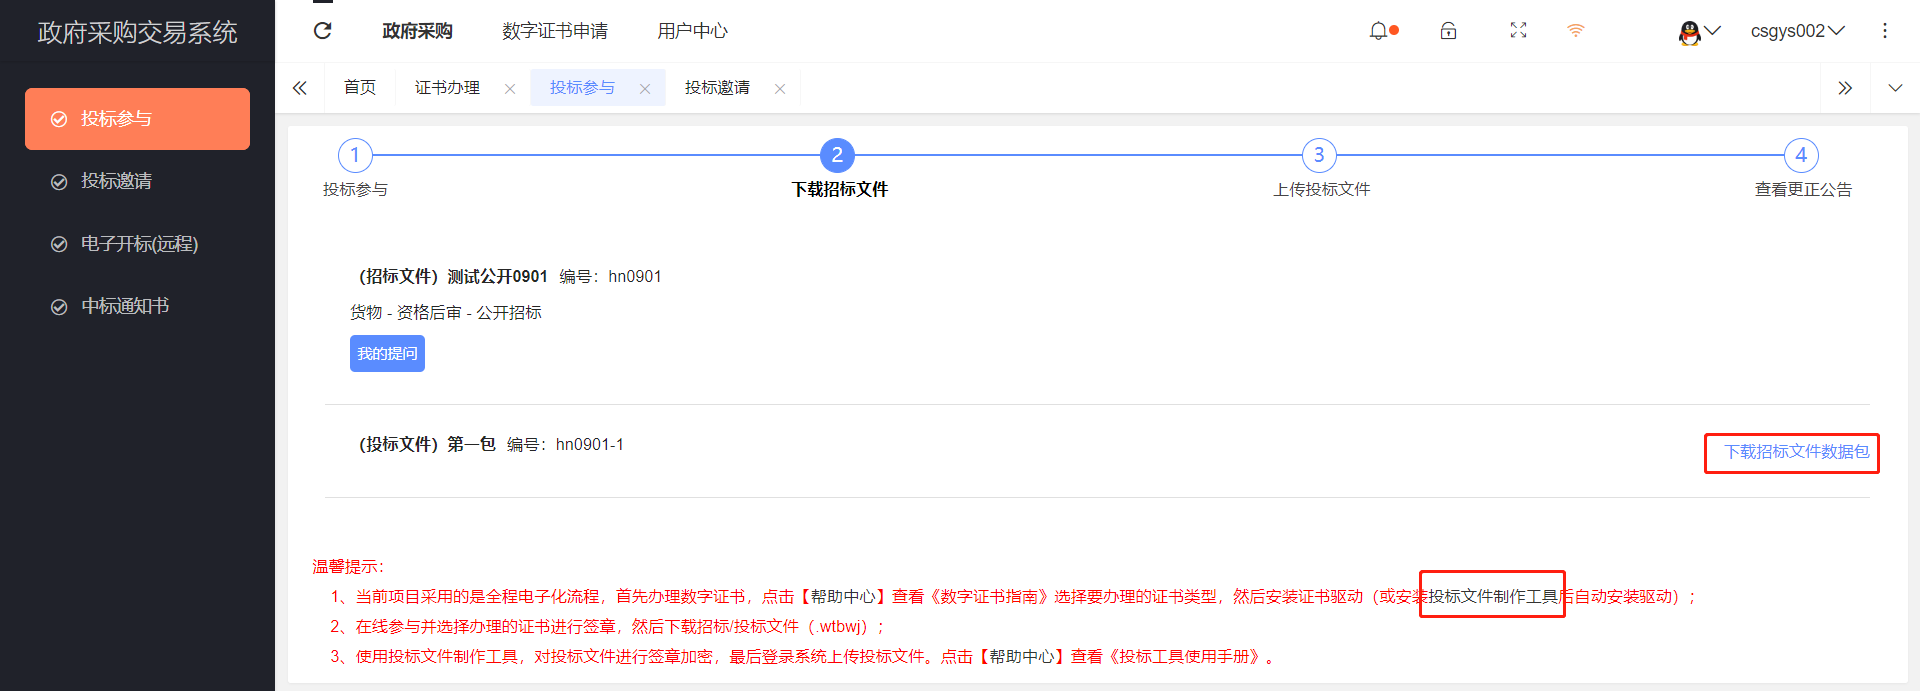Viewport: 1920px width, 691px height.
Task: Open the vertical three-dot more menu
Action: 1885,31
